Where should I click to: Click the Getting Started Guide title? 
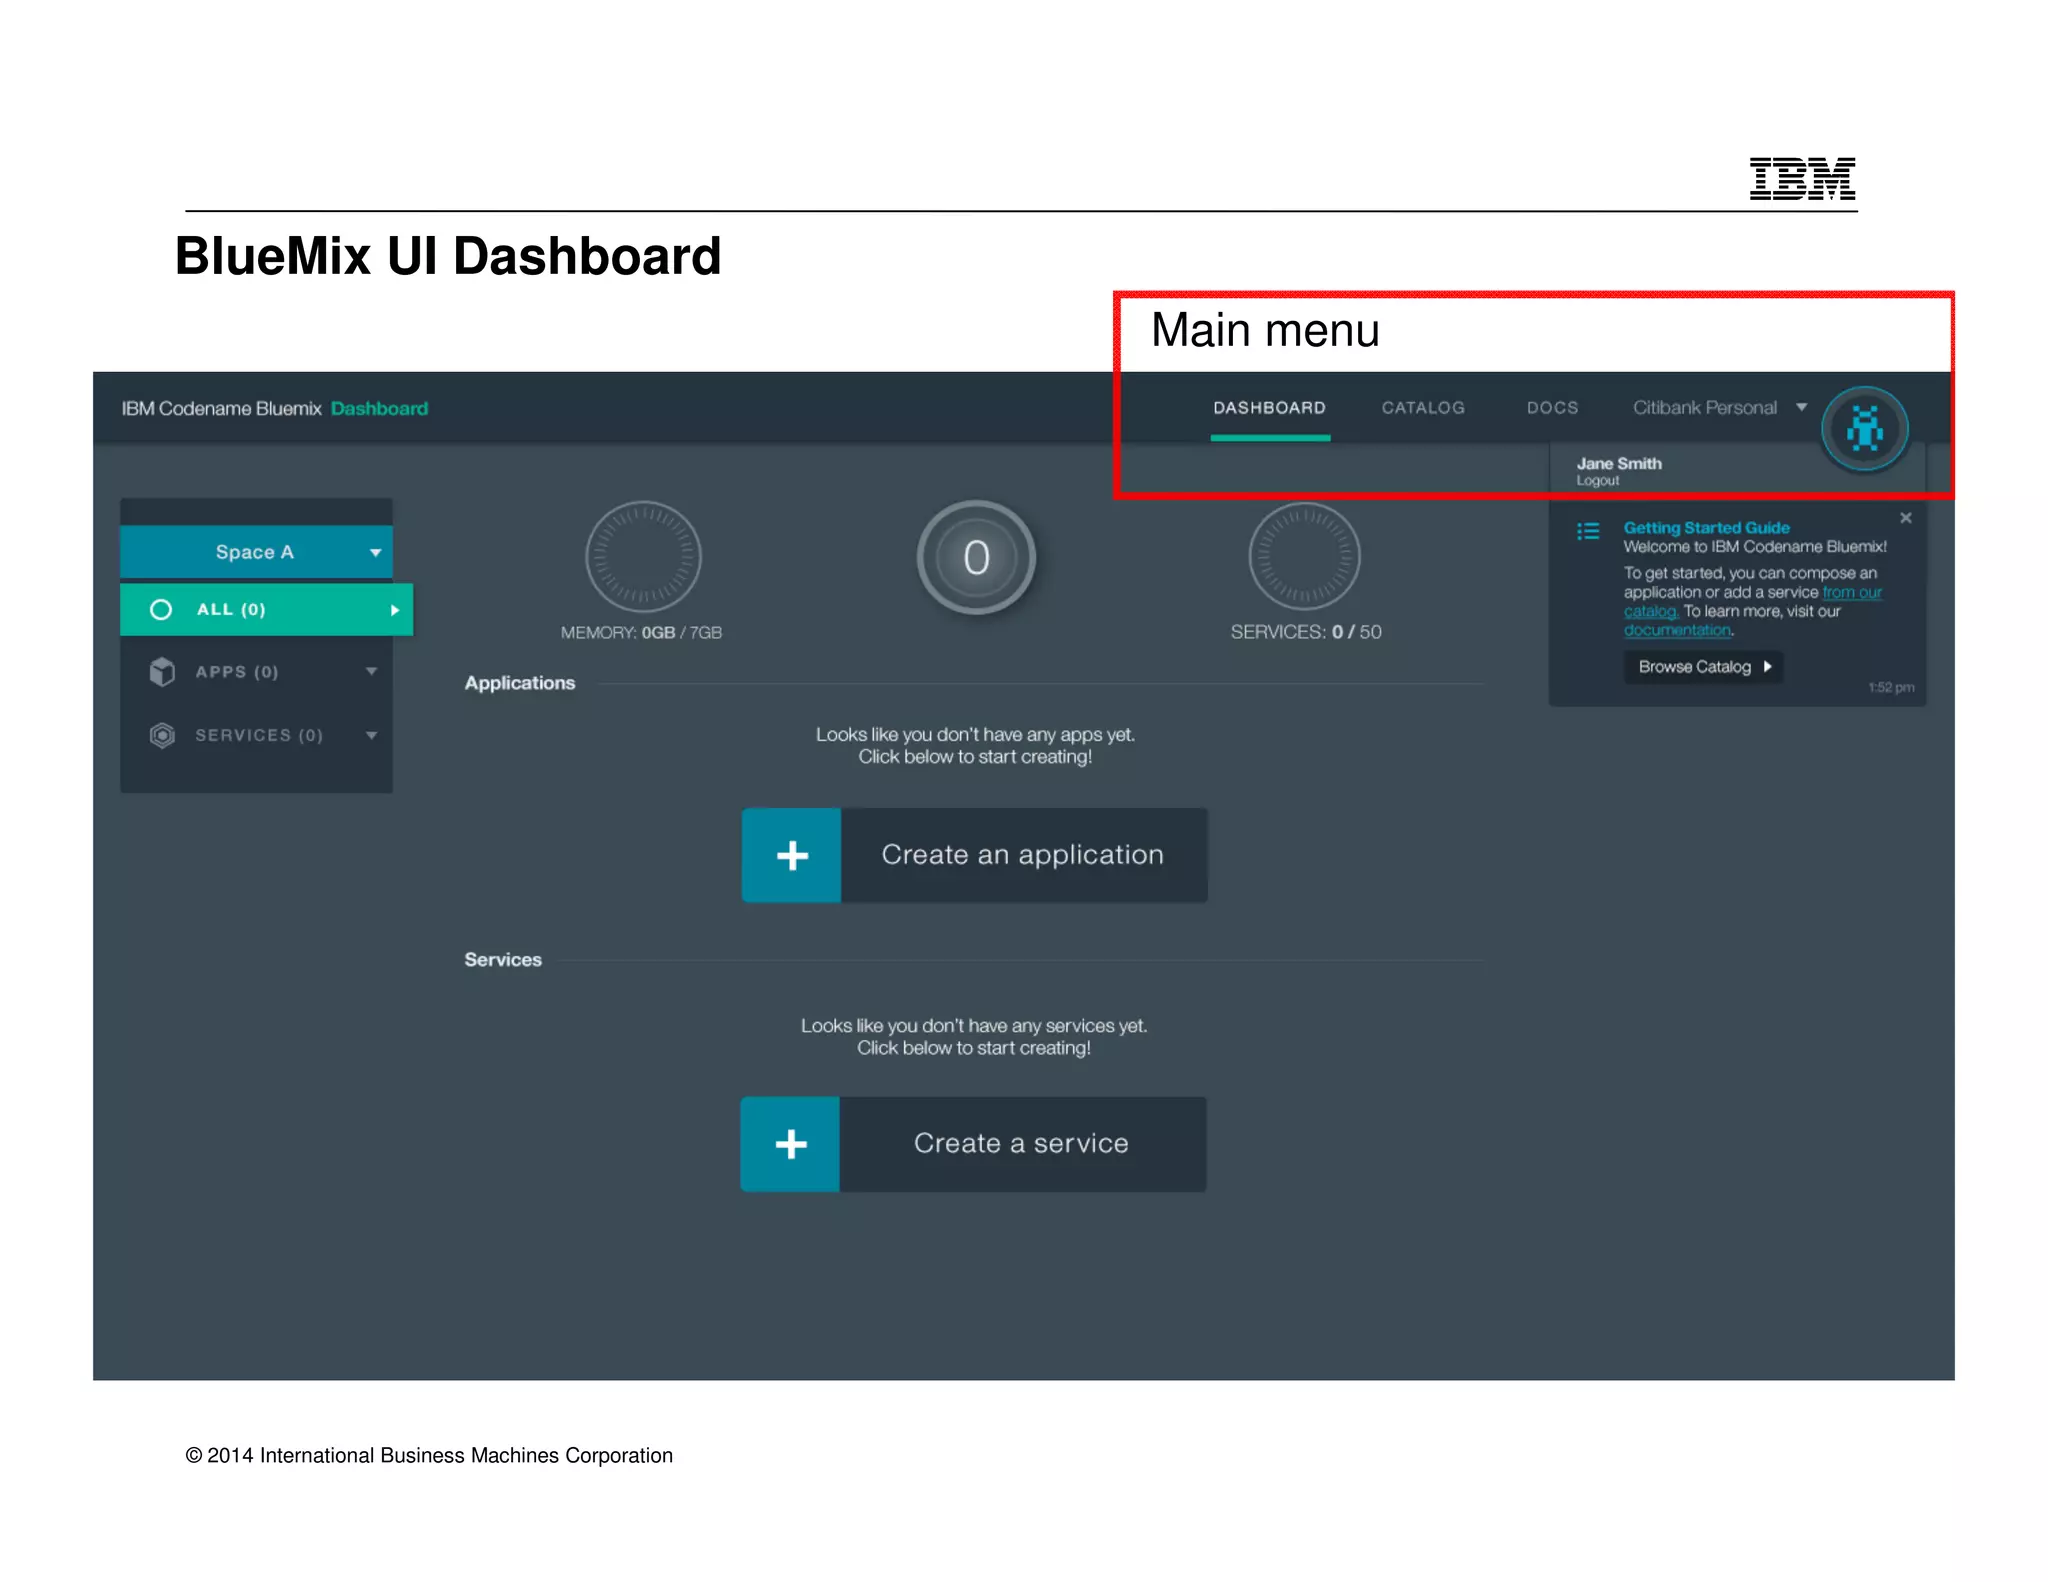point(1706,527)
